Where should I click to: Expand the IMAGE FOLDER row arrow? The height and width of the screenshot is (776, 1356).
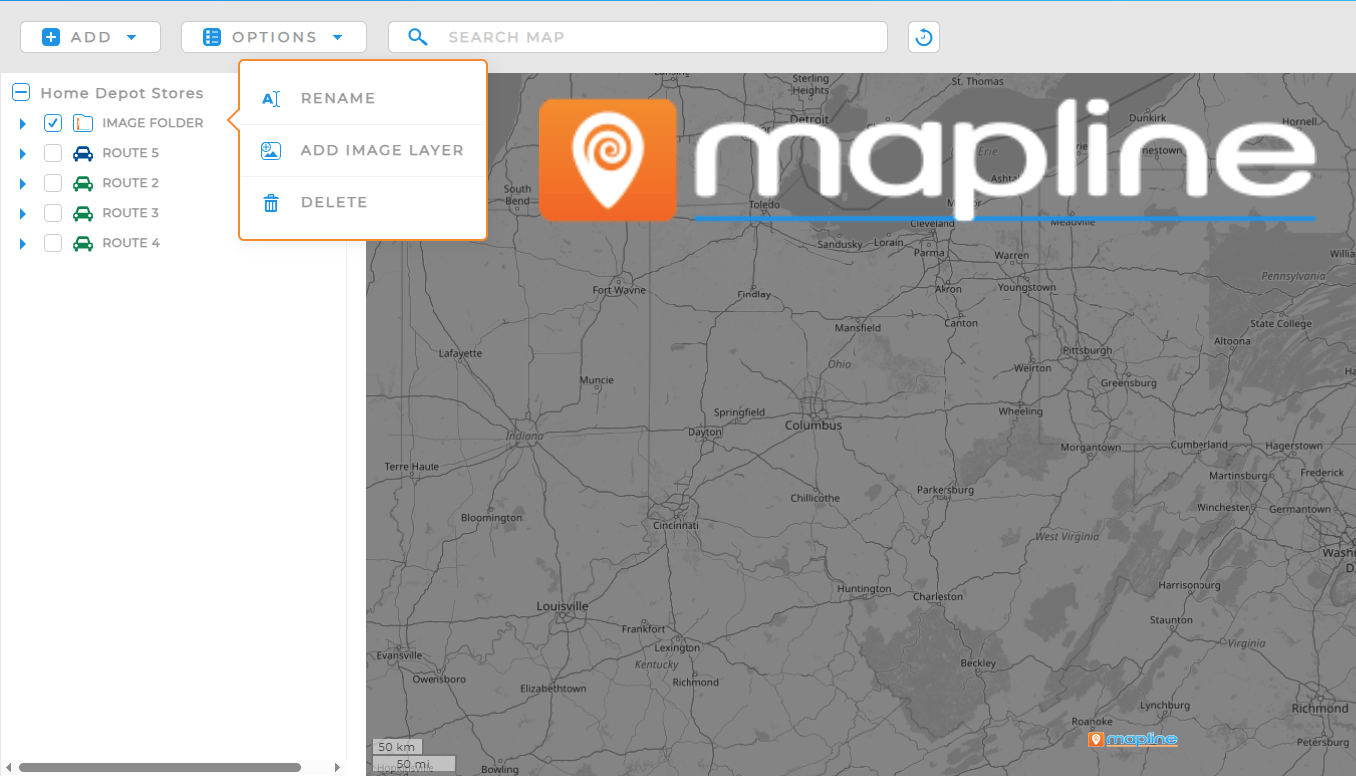coord(23,123)
